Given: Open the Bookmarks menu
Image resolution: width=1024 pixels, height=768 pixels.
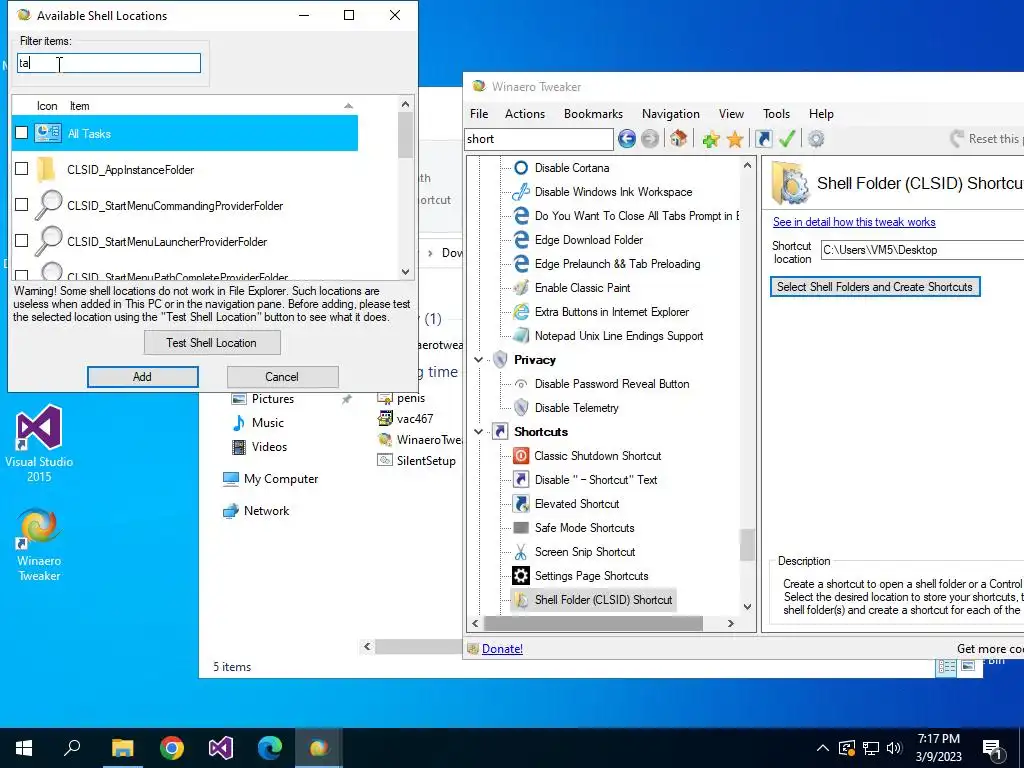Looking at the screenshot, I should (593, 114).
